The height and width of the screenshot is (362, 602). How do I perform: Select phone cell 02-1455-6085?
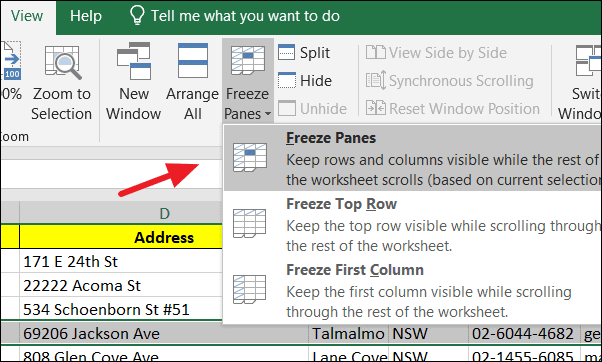pos(525,355)
